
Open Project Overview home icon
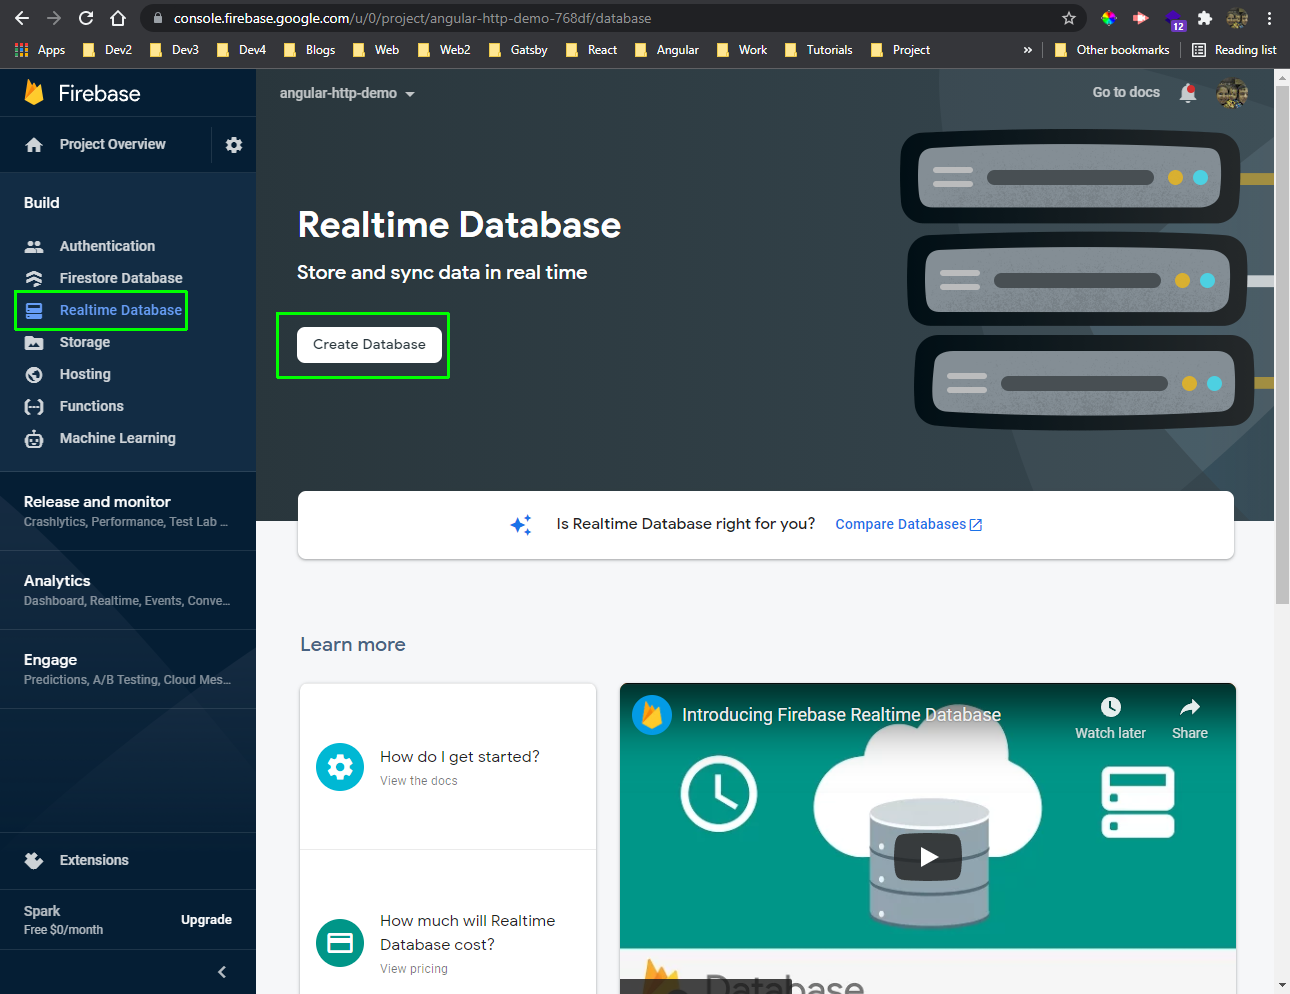click(x=34, y=145)
